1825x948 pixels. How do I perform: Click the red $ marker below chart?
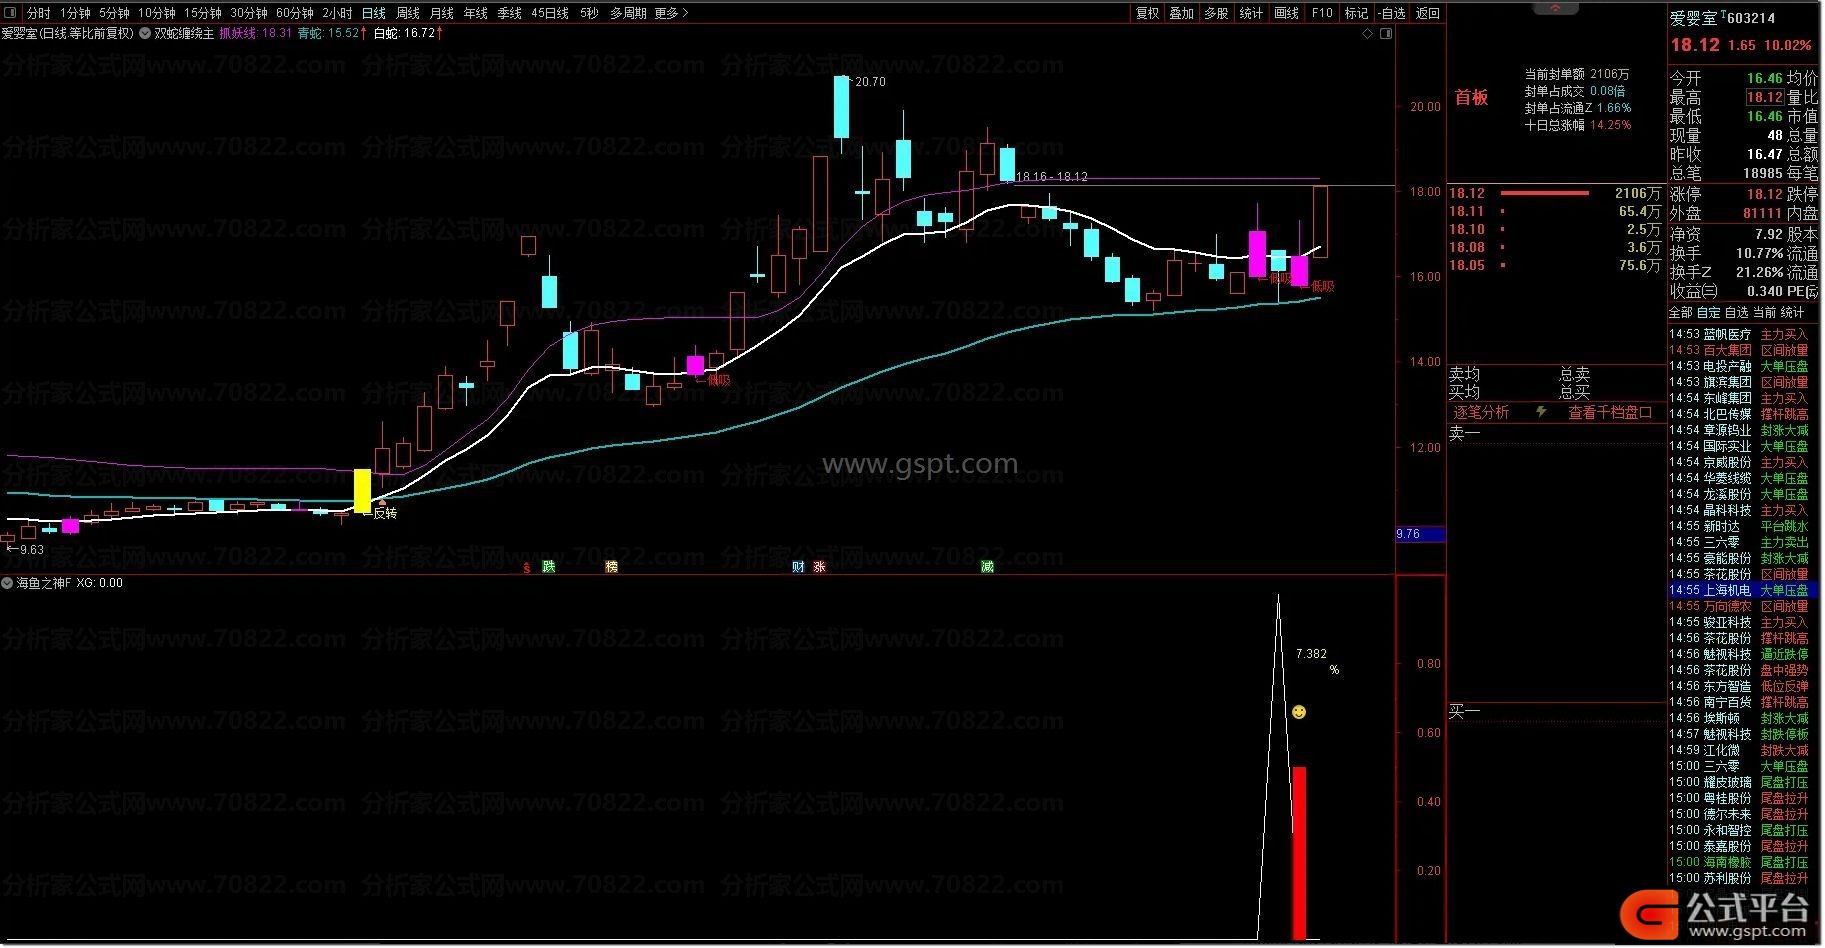[x=527, y=568]
